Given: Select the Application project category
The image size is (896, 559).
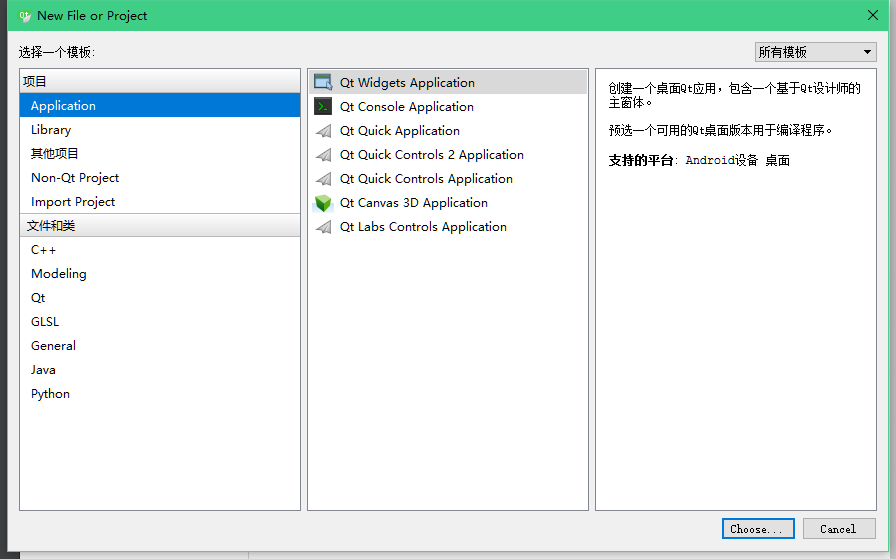Looking at the screenshot, I should [160, 106].
